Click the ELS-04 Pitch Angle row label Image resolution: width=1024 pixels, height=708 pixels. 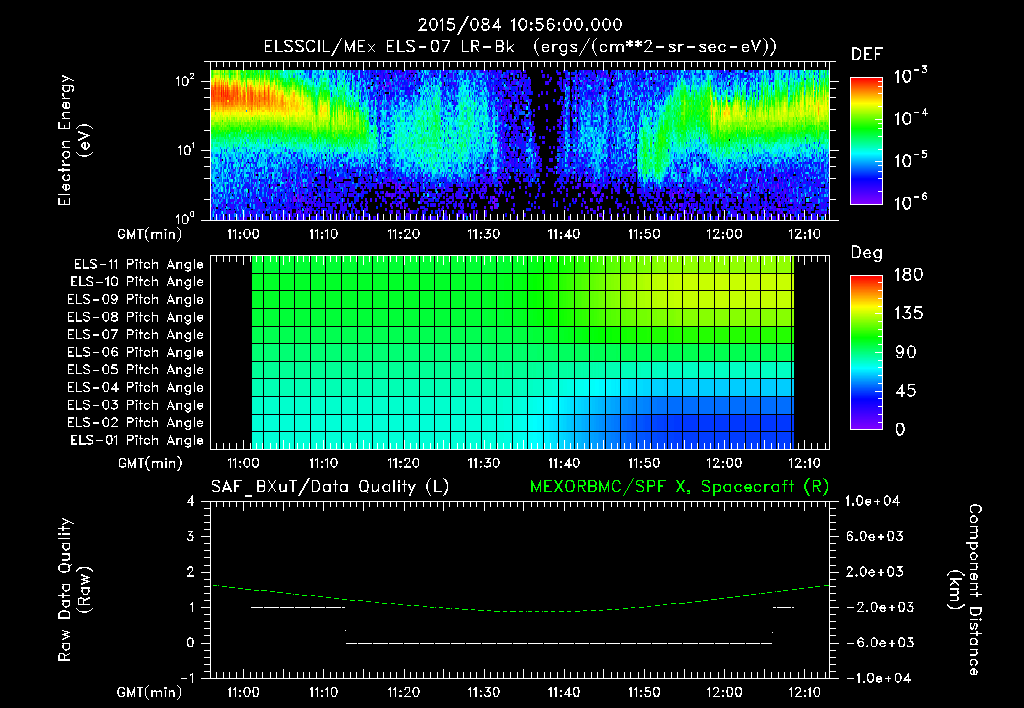click(135, 387)
